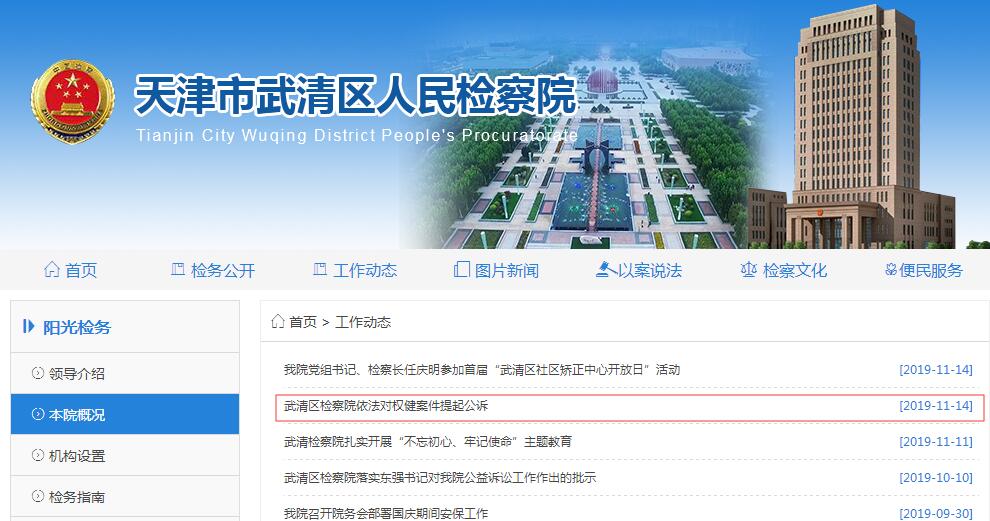Open the 社区矫正中心开放日 news article
The height and width of the screenshot is (521, 990).
(482, 369)
